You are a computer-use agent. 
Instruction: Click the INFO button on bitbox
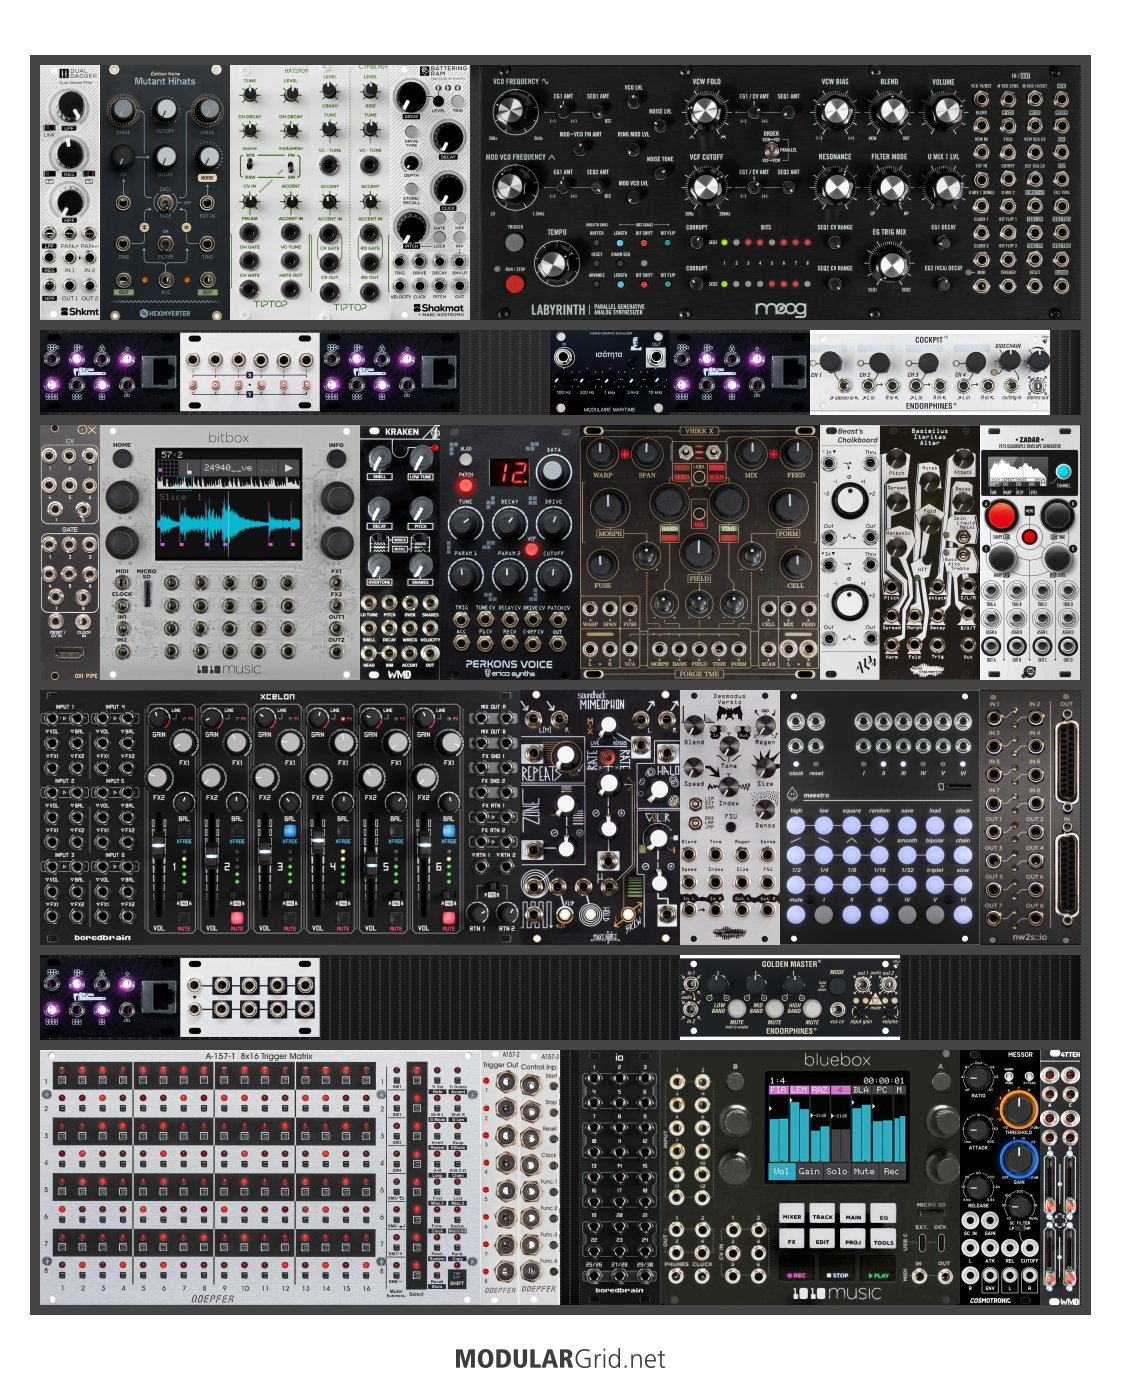[x=337, y=459]
